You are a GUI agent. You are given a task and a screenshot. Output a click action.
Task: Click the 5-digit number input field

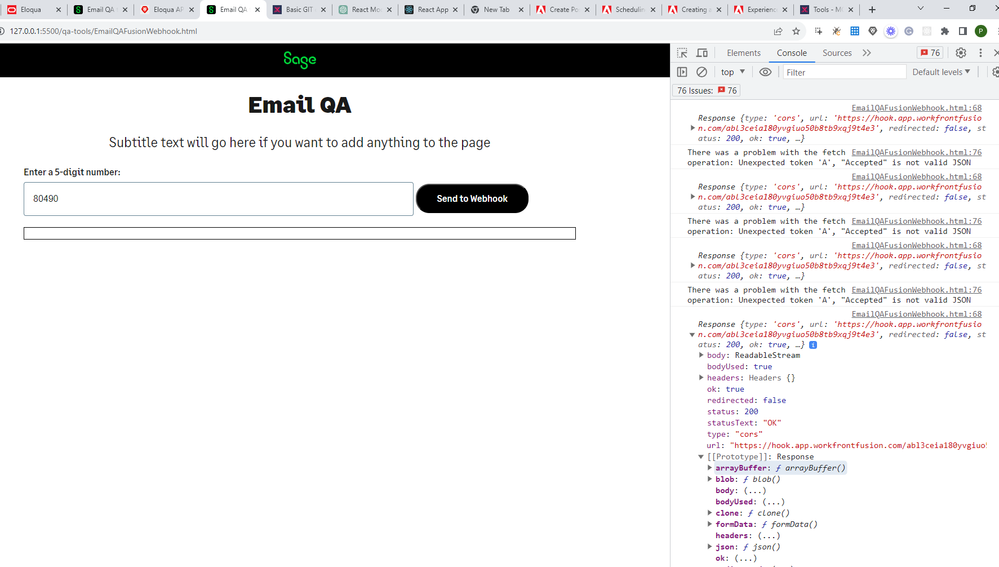coord(219,199)
